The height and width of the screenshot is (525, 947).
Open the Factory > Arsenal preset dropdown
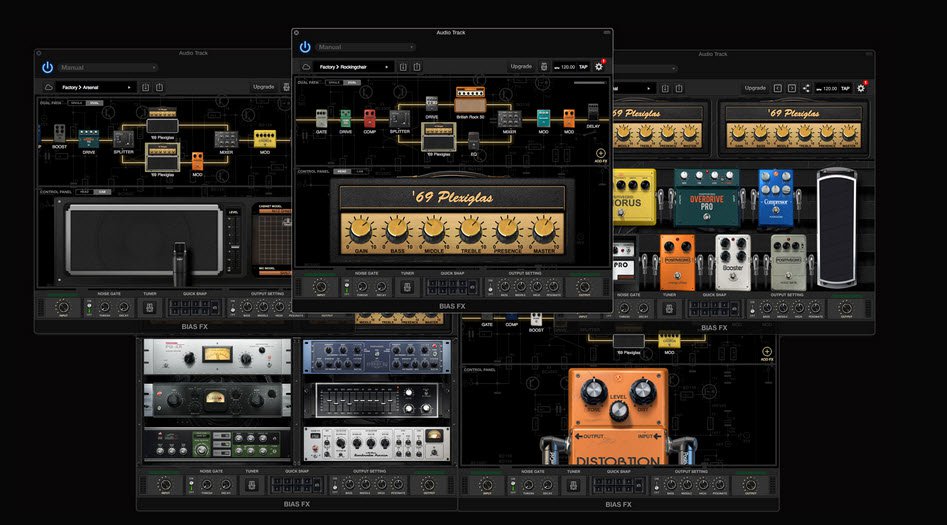point(95,88)
